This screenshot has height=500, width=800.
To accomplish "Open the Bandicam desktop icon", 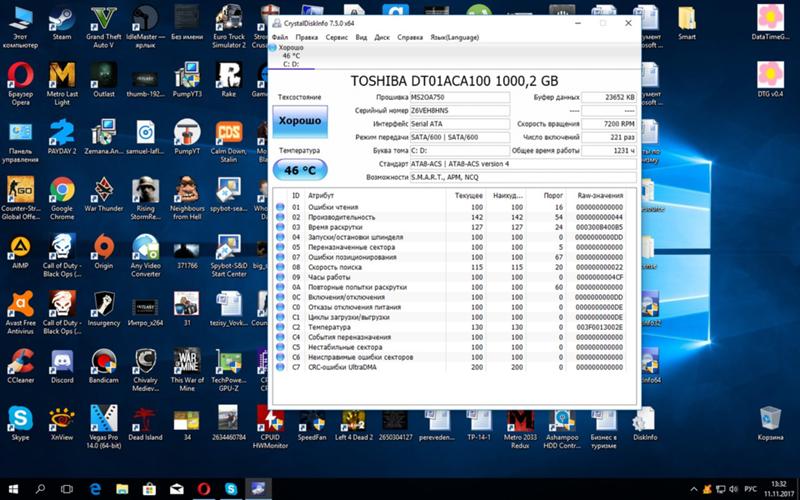I will point(104,366).
